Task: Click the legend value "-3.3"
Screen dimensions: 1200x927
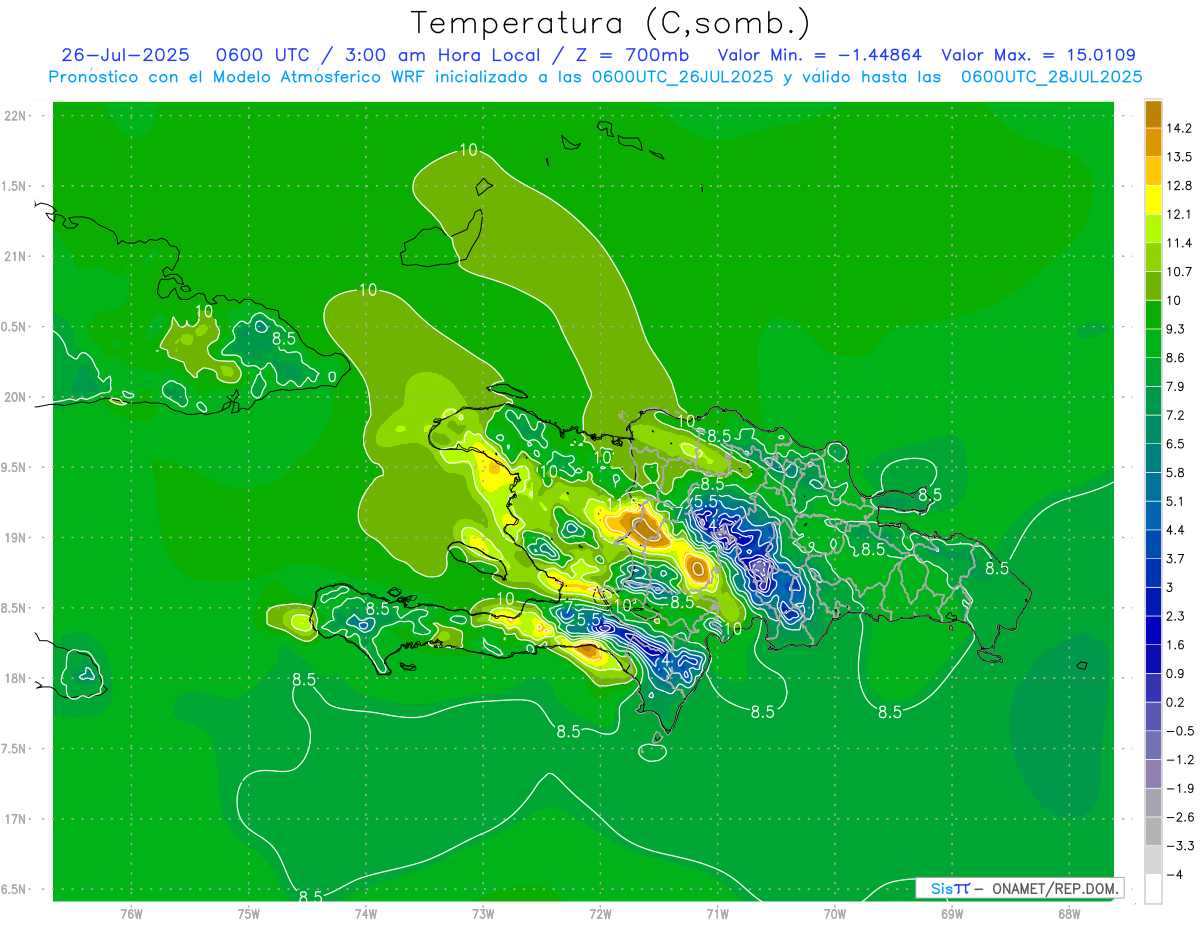Action: tap(1178, 845)
